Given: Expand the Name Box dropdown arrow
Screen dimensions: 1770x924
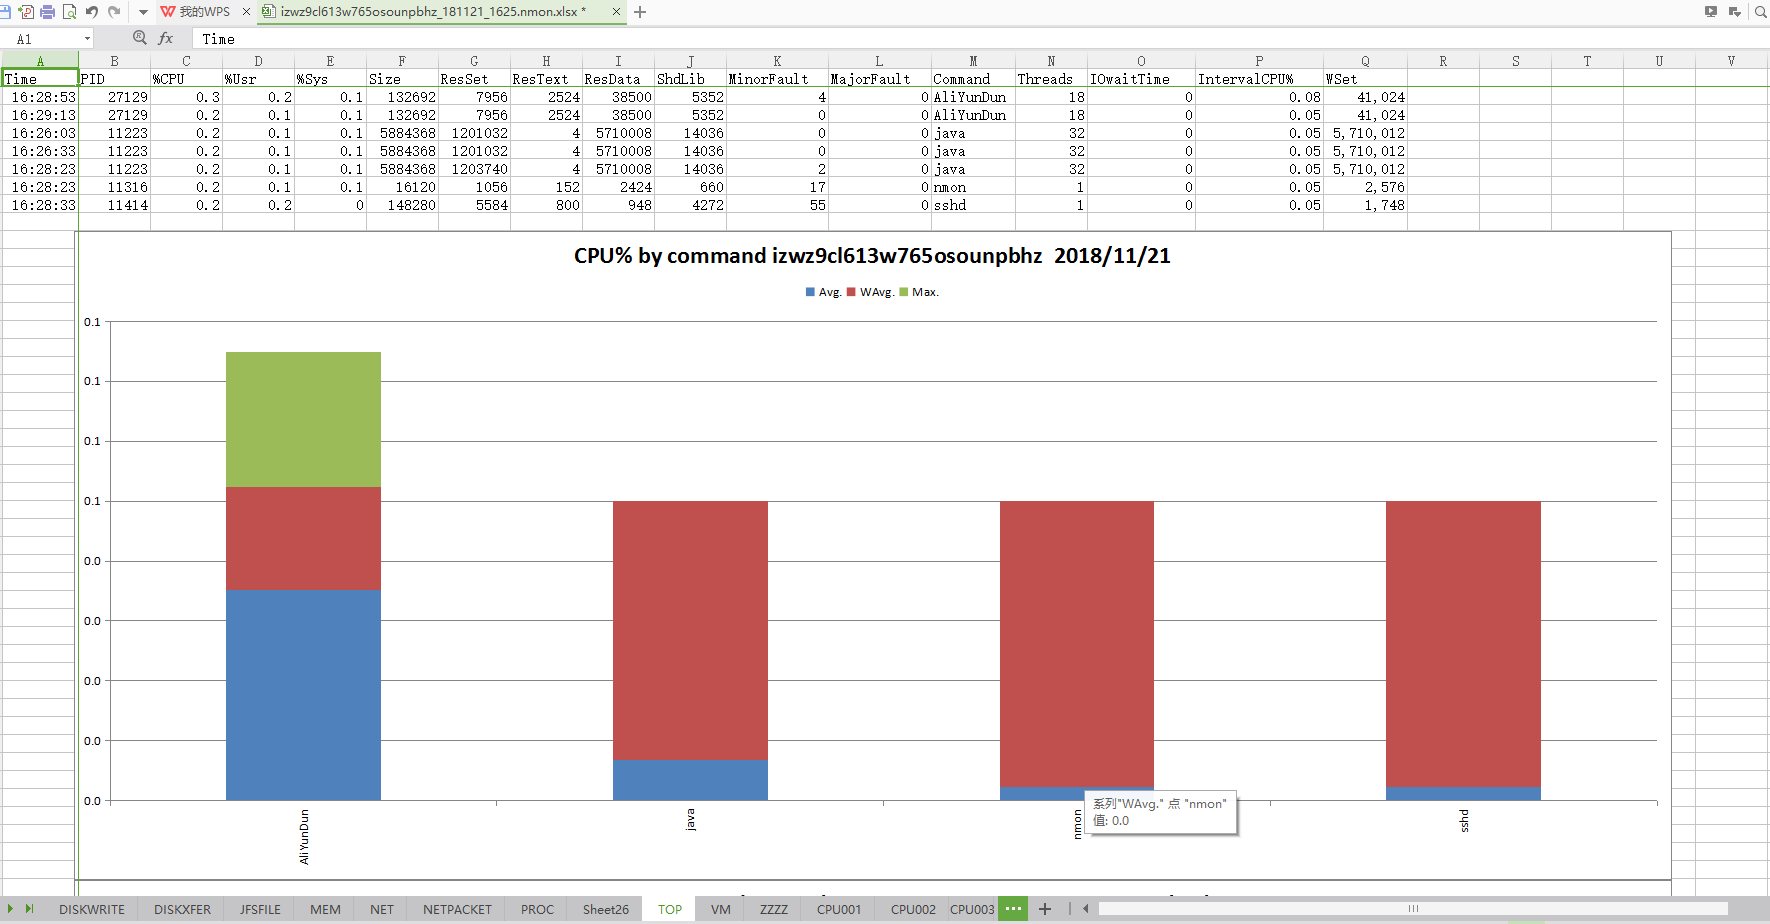Looking at the screenshot, I should [x=87, y=39].
